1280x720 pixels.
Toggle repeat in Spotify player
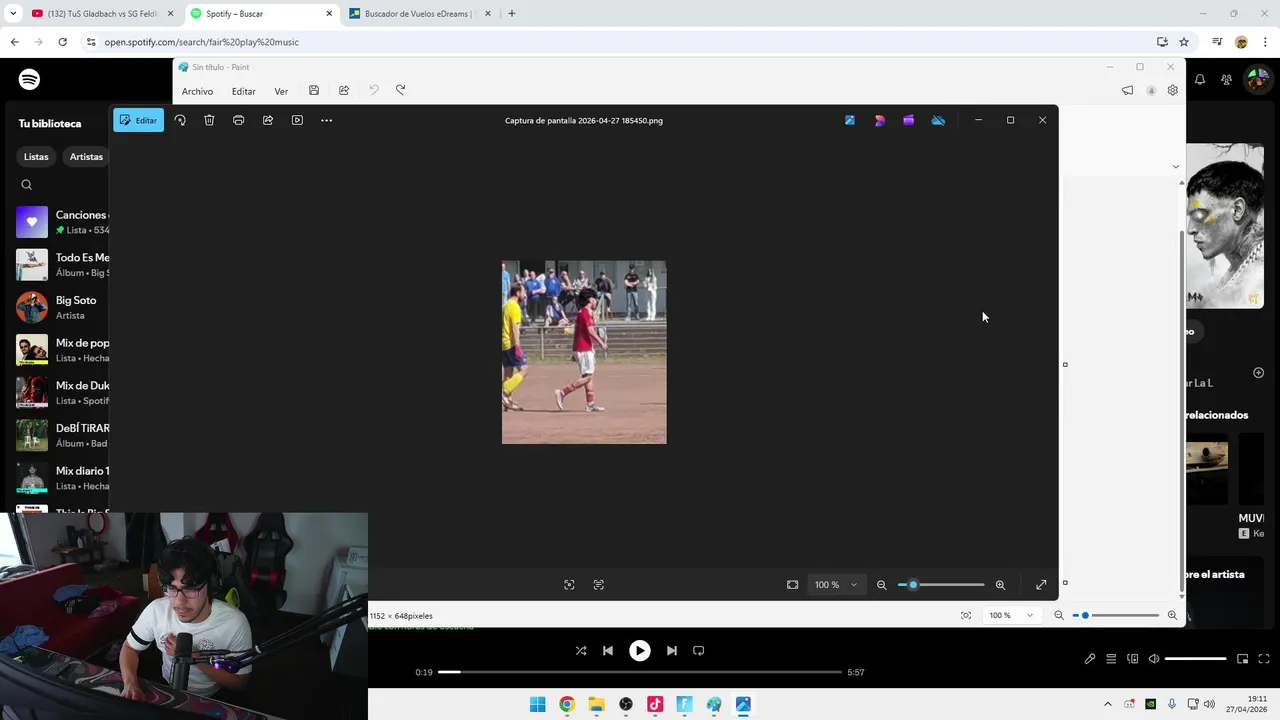pos(699,650)
